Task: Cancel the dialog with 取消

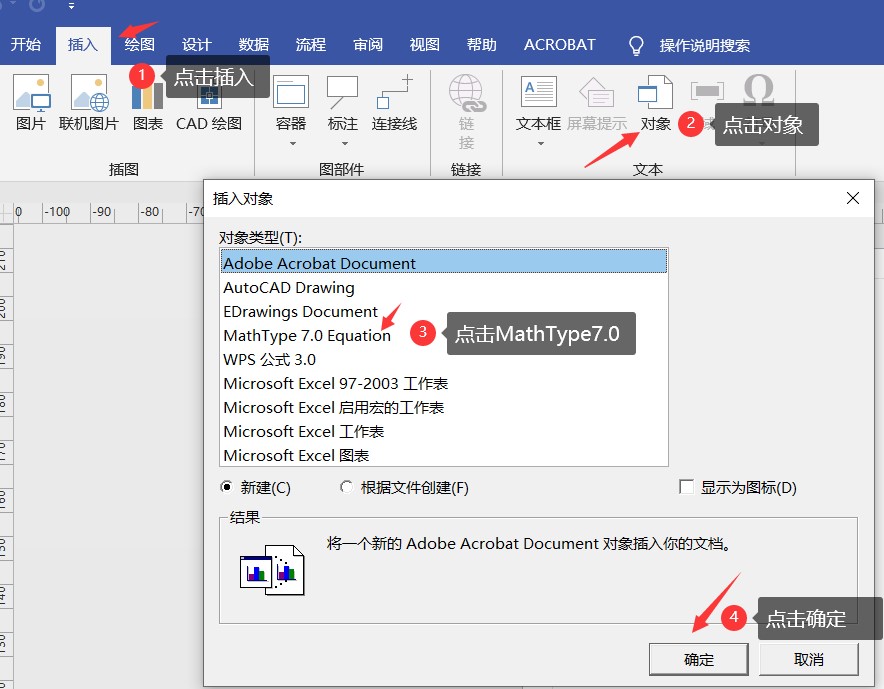Action: pos(810,658)
